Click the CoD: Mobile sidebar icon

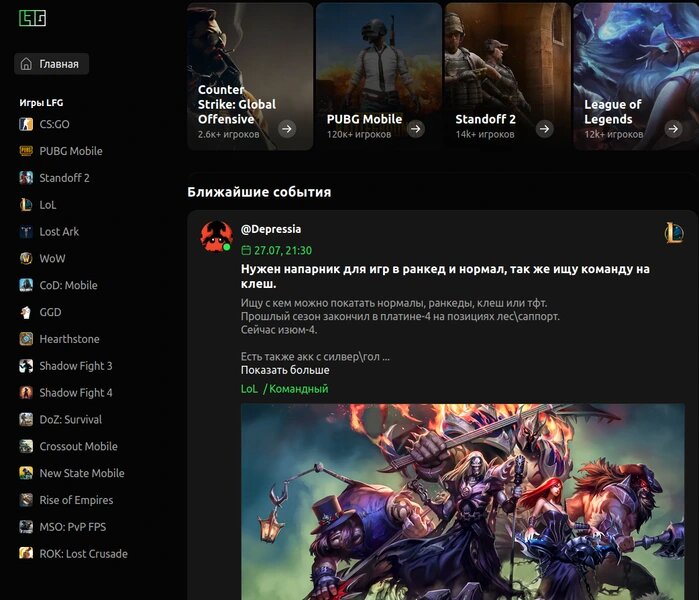tap(26, 285)
